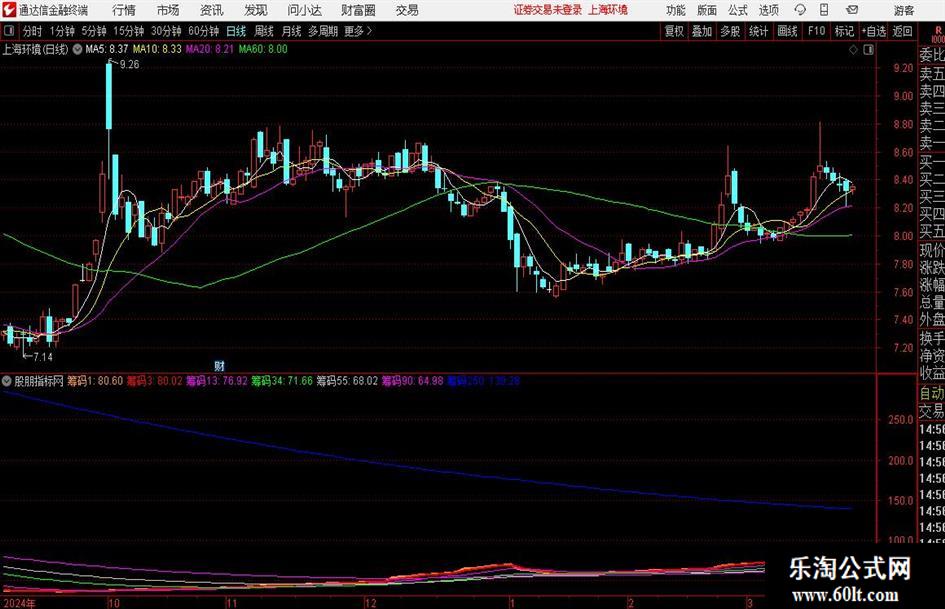Click the 多股 multi-stock button

pos(730,31)
